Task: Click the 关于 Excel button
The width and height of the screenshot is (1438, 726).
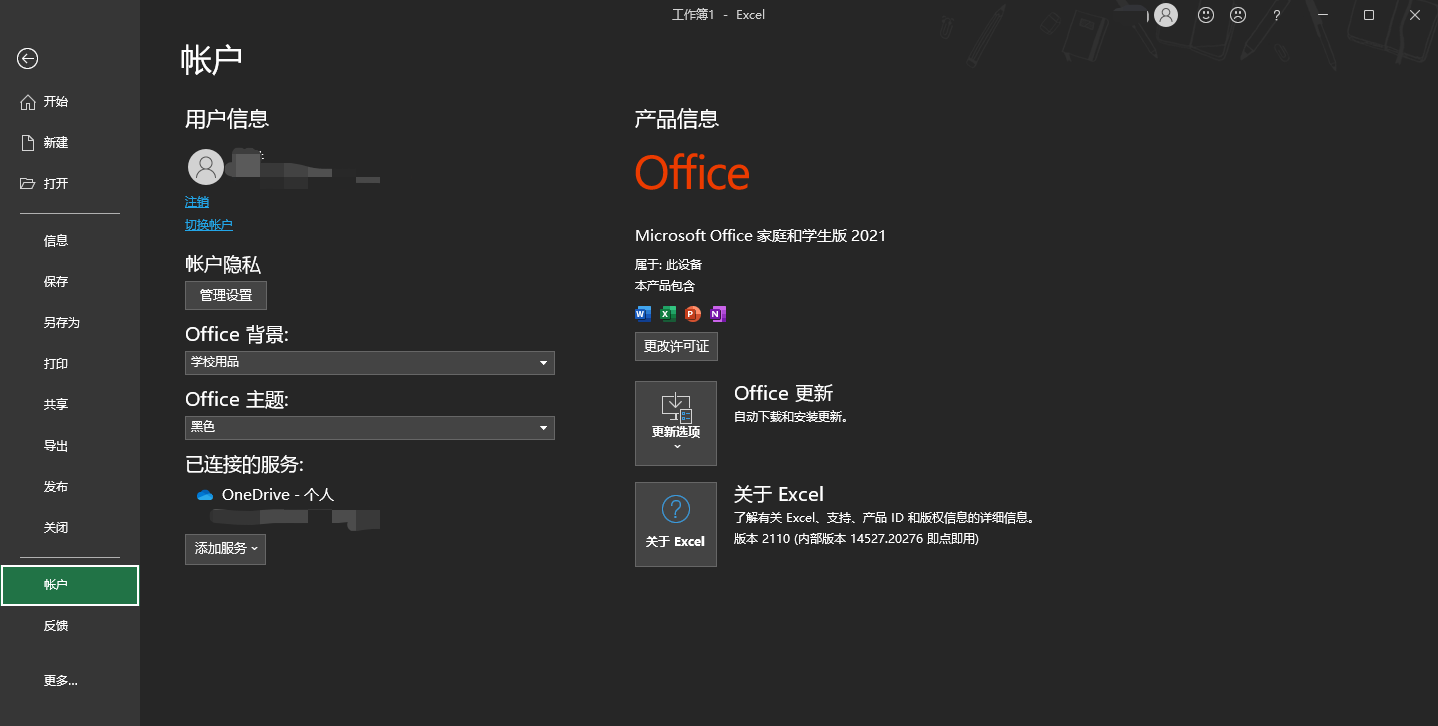Action: pos(676,524)
